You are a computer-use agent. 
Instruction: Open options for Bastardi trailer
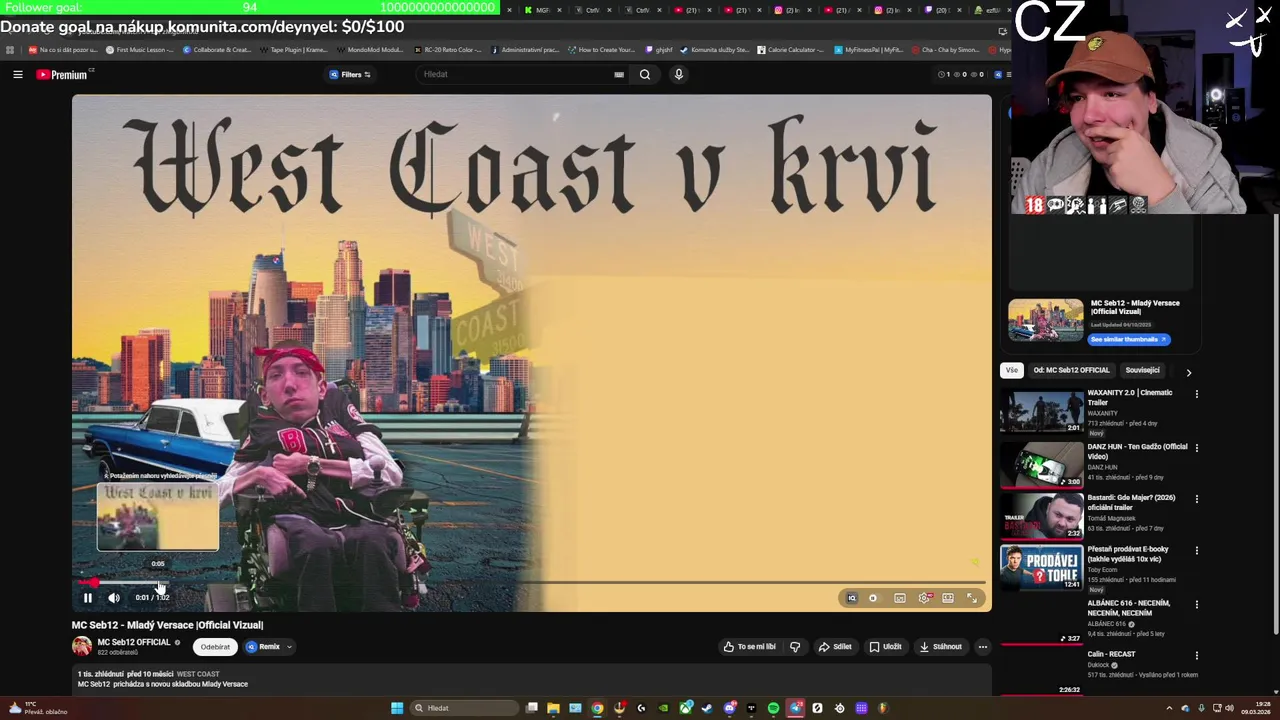(x=1196, y=498)
